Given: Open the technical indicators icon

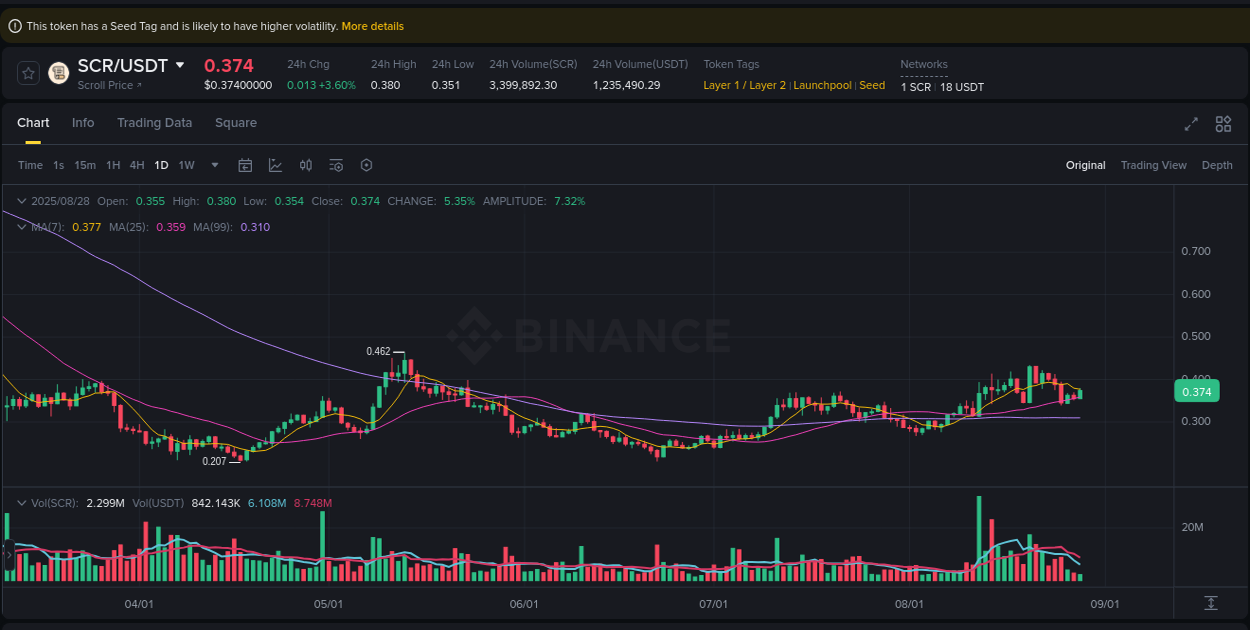Looking at the screenshot, I should point(275,164).
